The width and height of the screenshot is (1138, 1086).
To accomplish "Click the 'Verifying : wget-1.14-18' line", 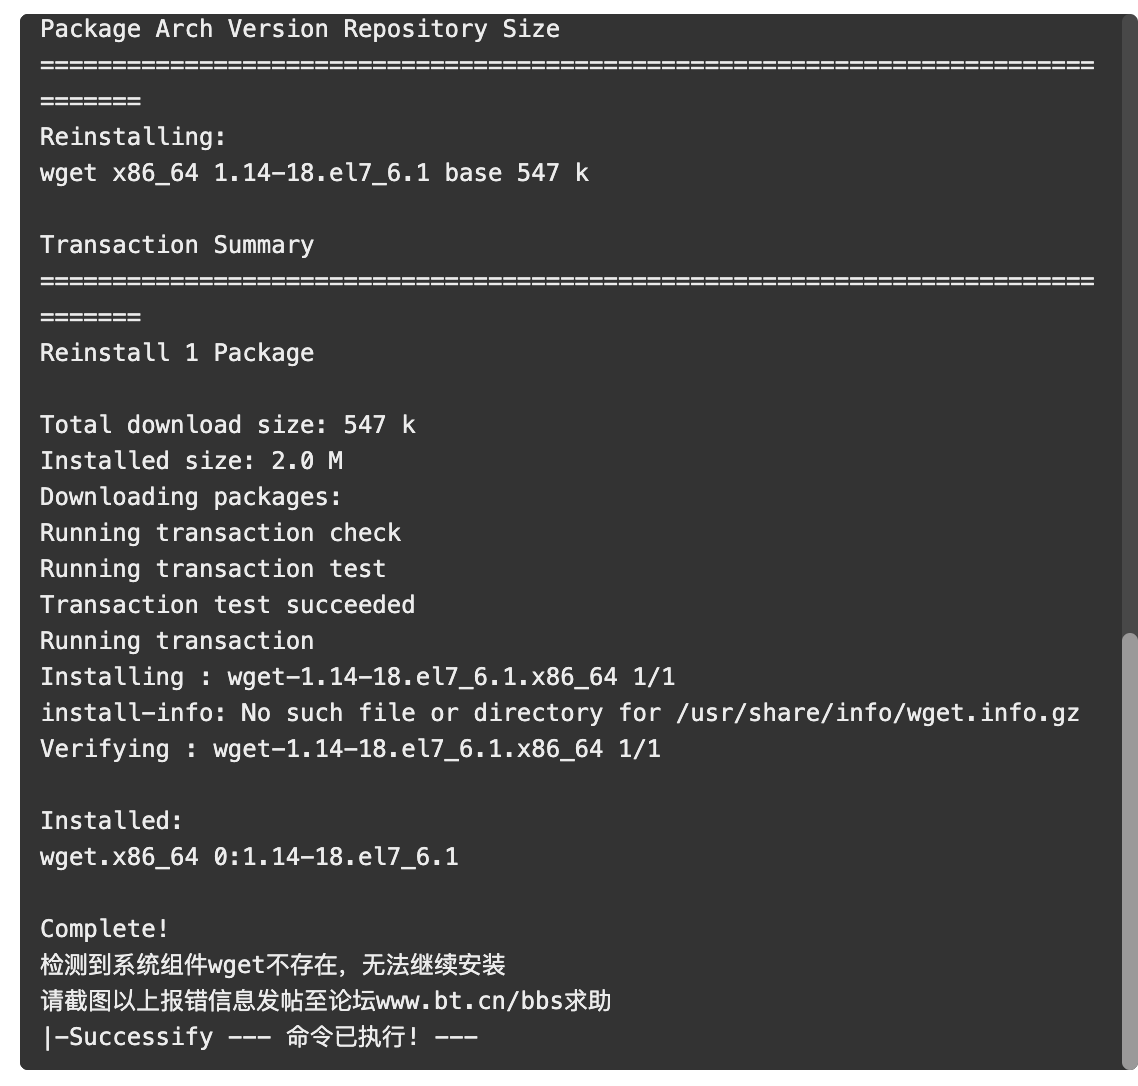I will coord(351,748).
